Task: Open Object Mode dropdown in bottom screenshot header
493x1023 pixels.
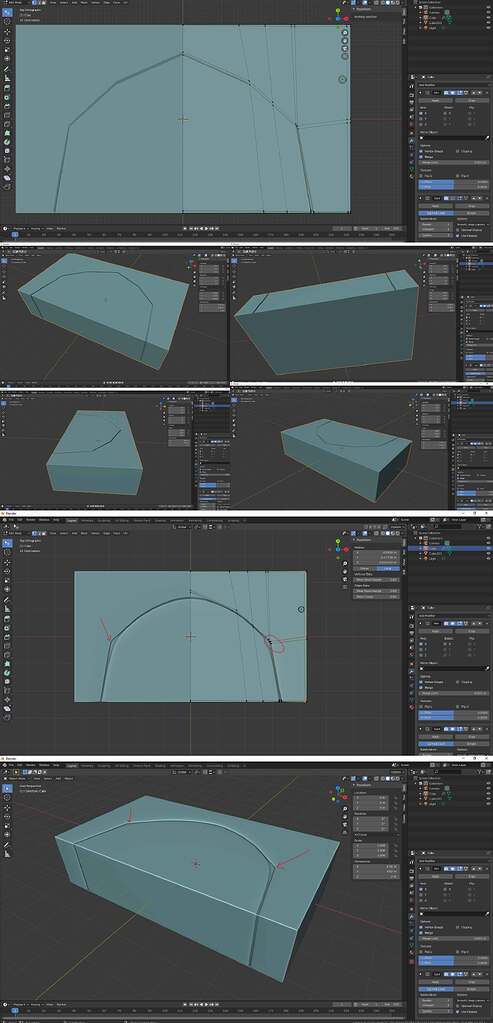Action: [x=16, y=778]
